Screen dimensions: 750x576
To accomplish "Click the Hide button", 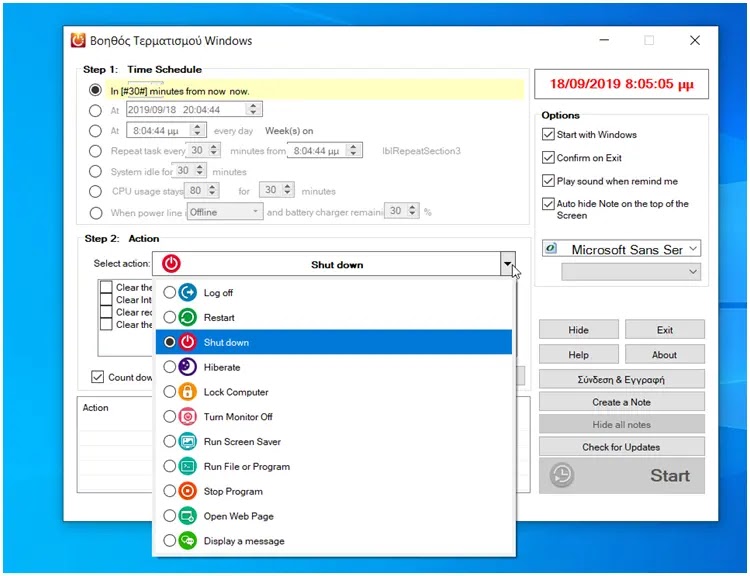I will [578, 330].
